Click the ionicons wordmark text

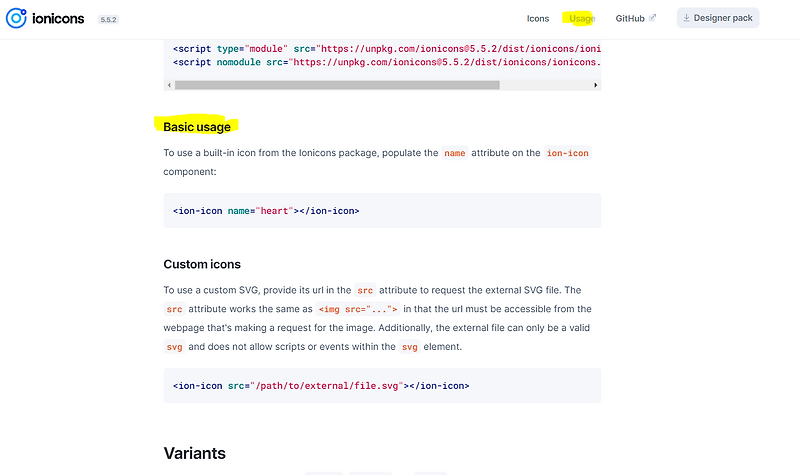[58, 19]
